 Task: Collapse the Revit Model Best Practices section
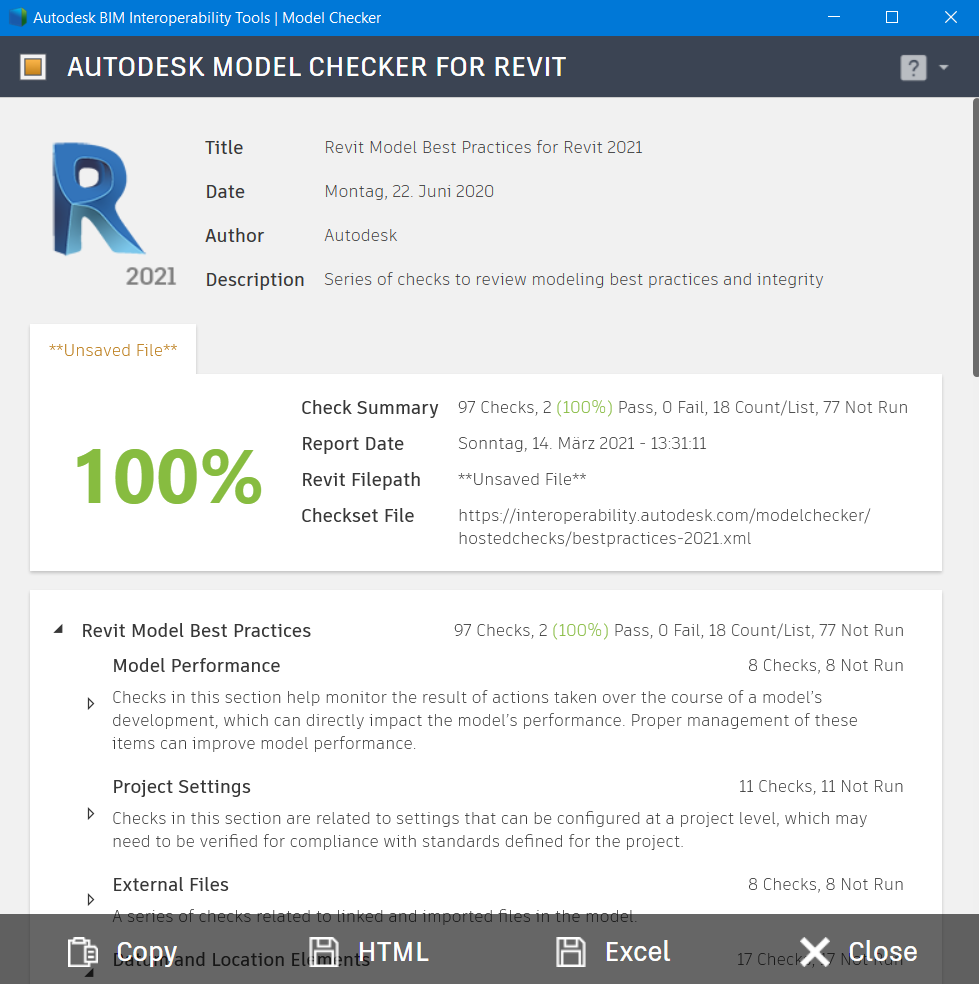(57, 629)
